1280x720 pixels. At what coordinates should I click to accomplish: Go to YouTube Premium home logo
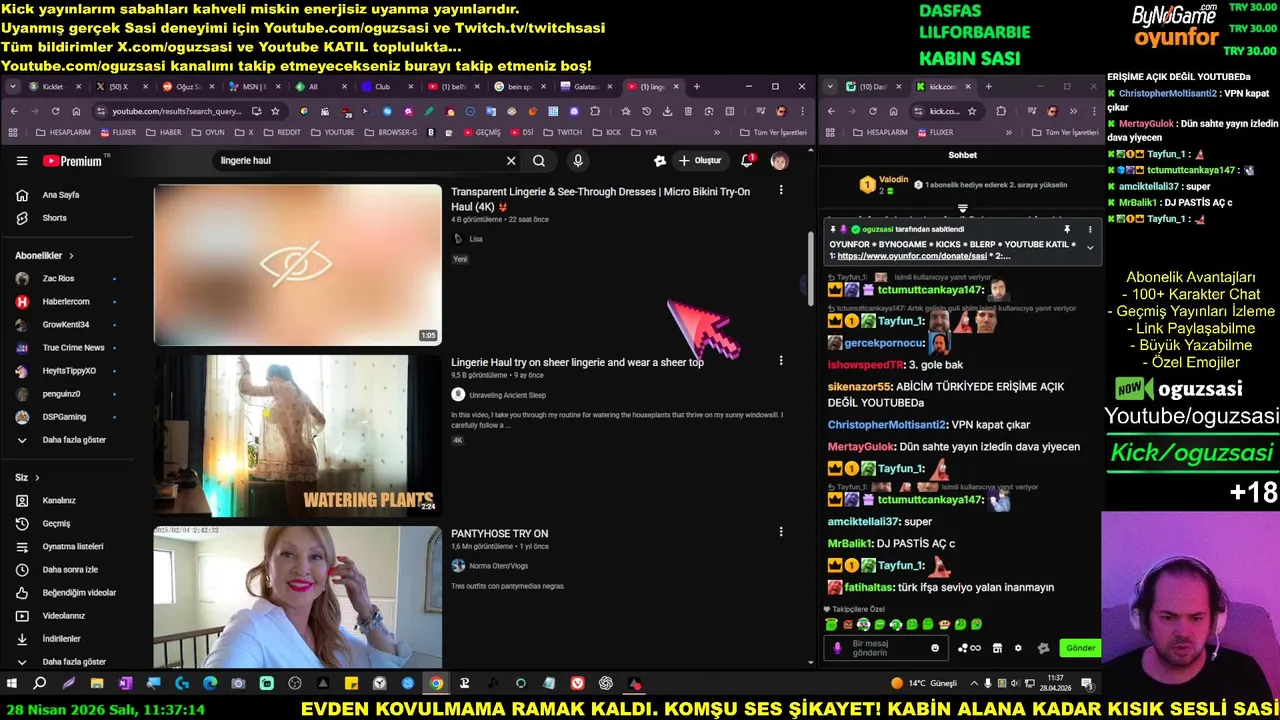pyautogui.click(x=73, y=160)
